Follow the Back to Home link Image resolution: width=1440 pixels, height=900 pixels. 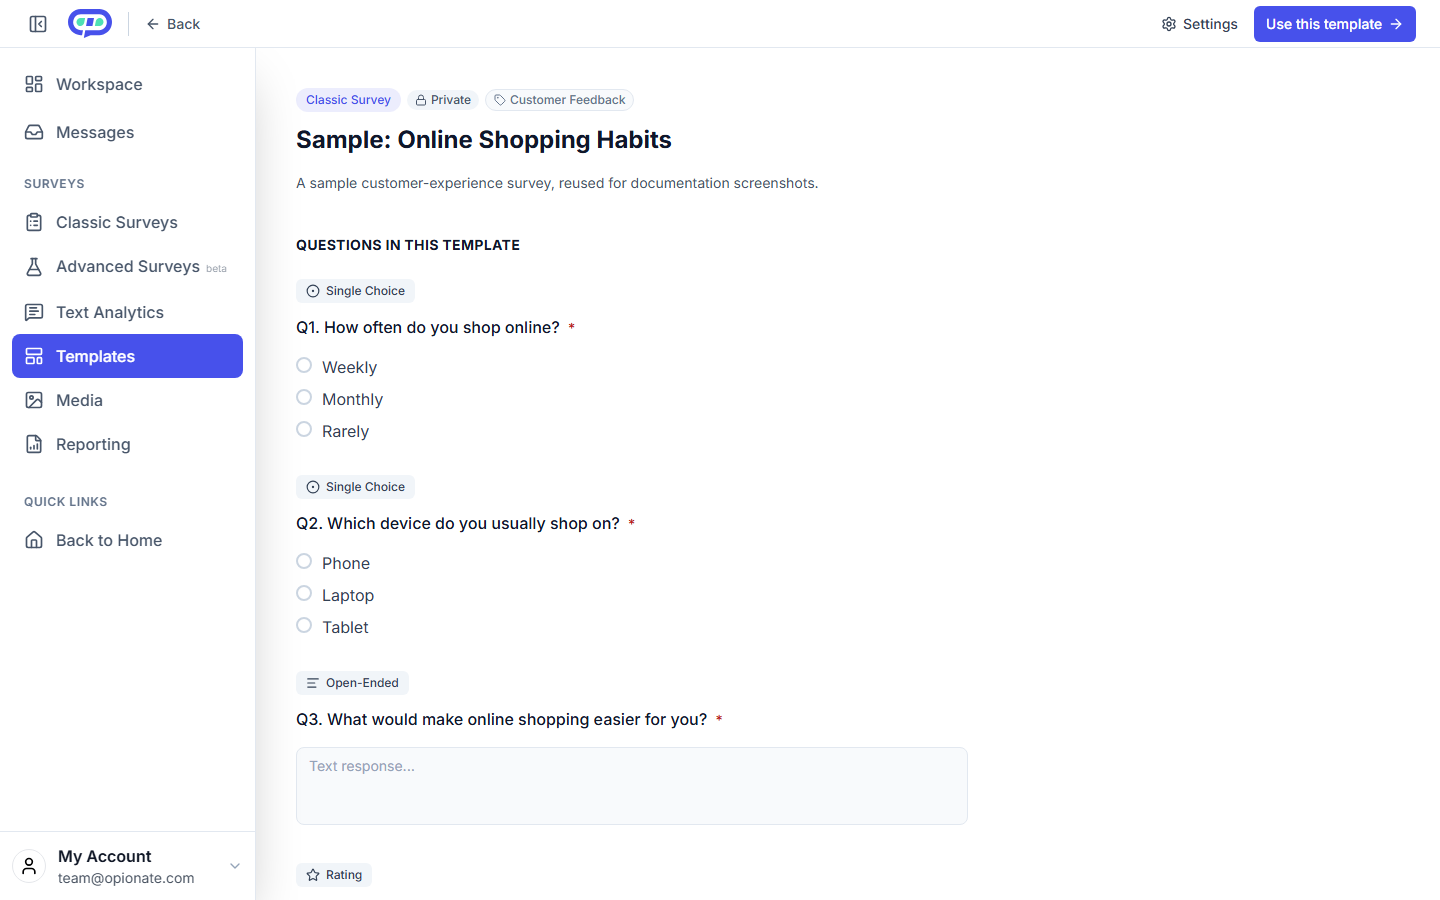coord(127,540)
